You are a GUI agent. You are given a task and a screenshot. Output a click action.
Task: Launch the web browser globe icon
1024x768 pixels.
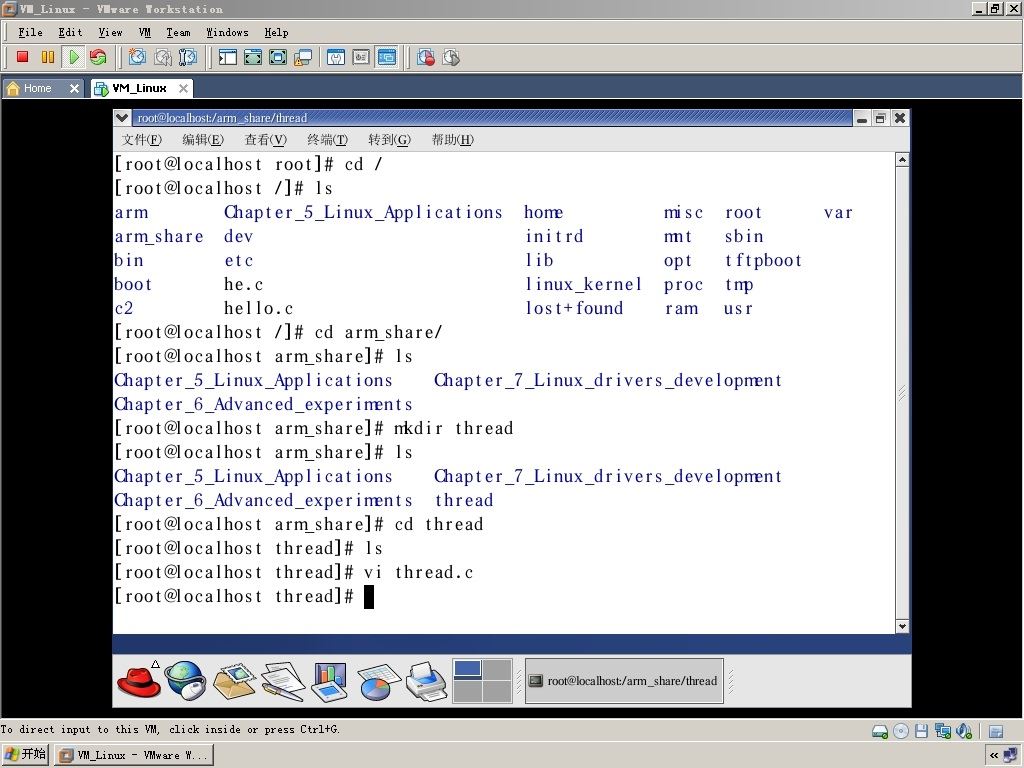tap(185, 681)
